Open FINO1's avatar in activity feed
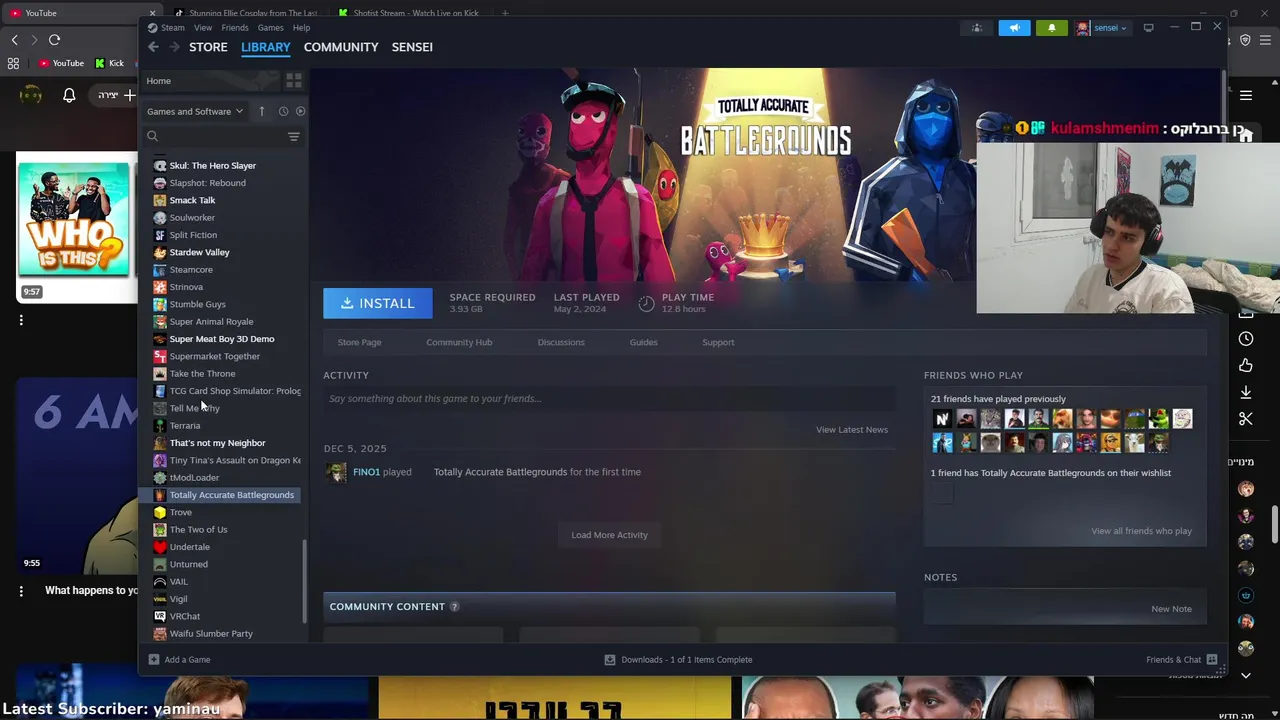 click(337, 472)
